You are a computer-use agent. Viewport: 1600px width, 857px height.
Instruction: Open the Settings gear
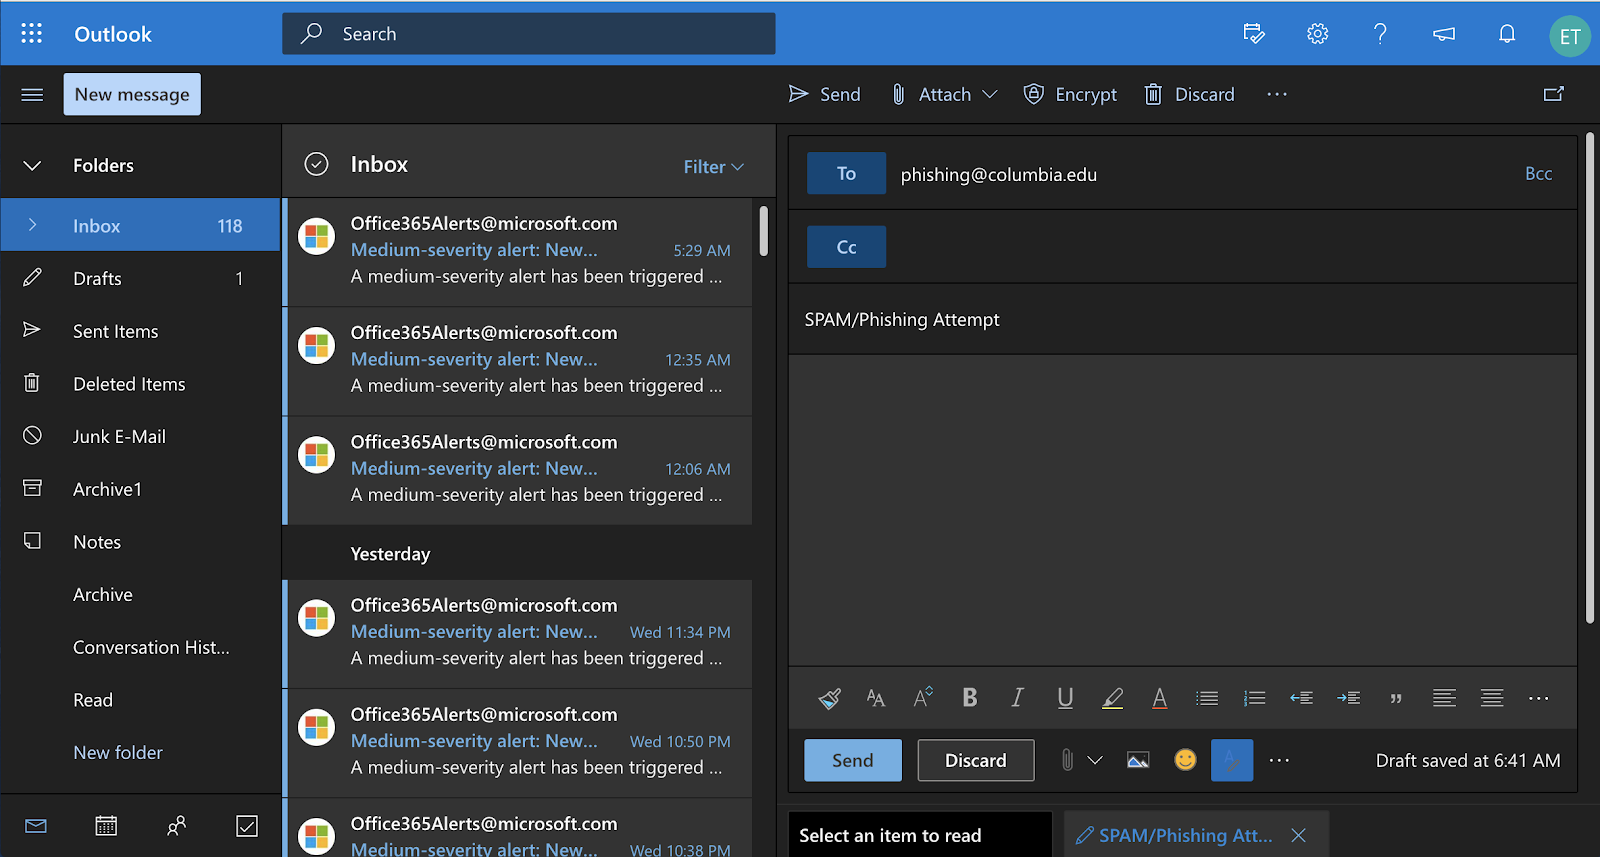point(1318,34)
